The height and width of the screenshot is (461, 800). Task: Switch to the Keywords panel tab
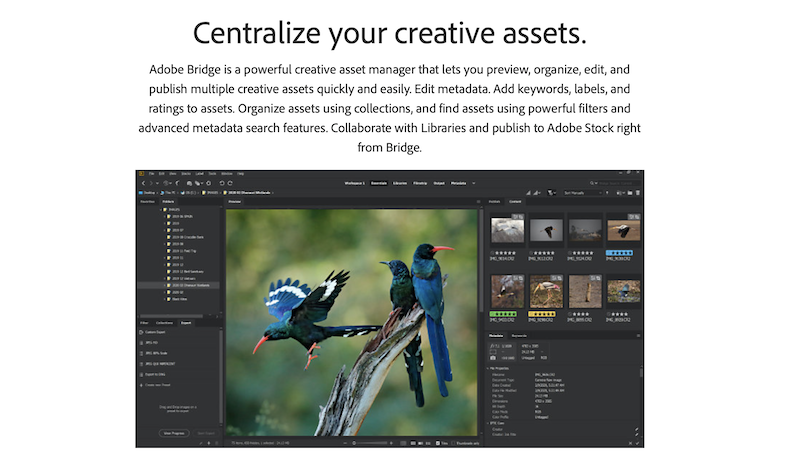click(x=519, y=336)
